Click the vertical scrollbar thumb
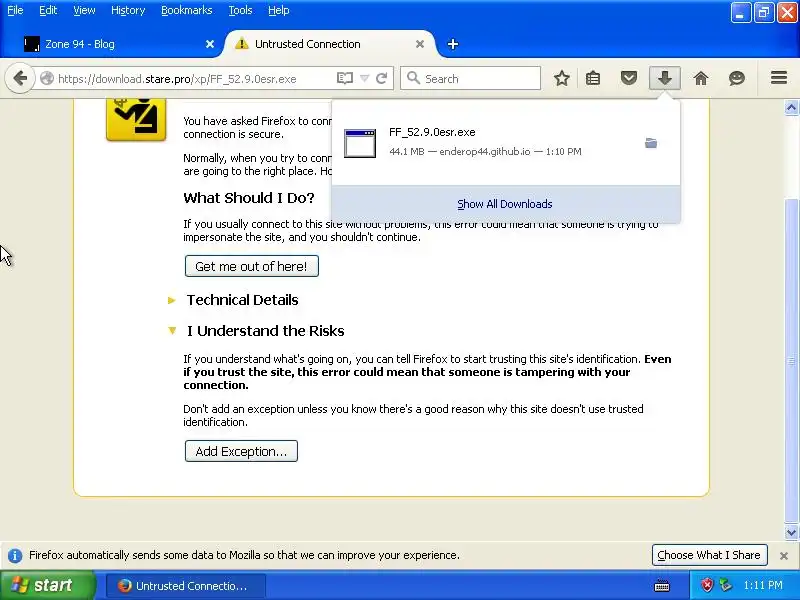 coord(791,361)
